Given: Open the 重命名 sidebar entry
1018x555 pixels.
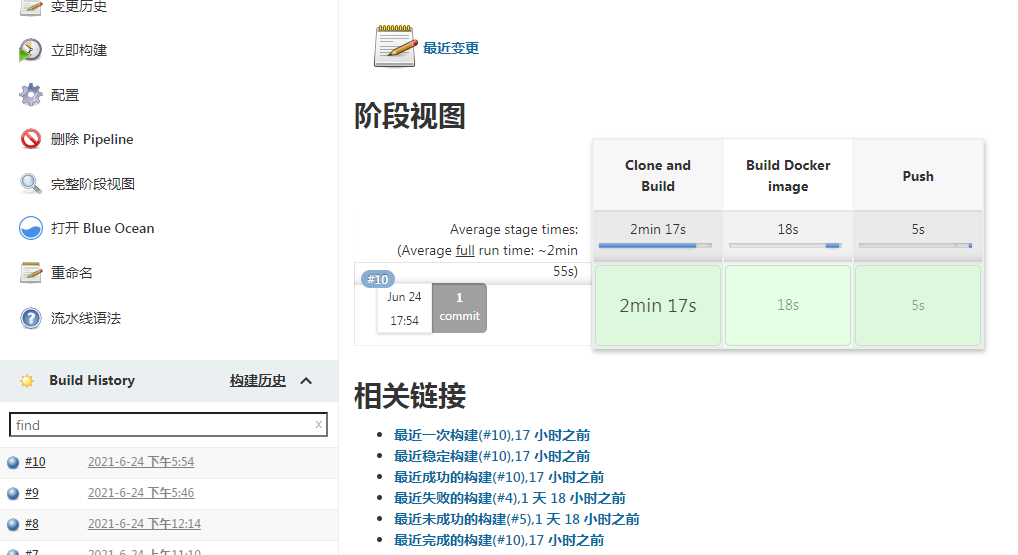Looking at the screenshot, I should (x=71, y=273).
